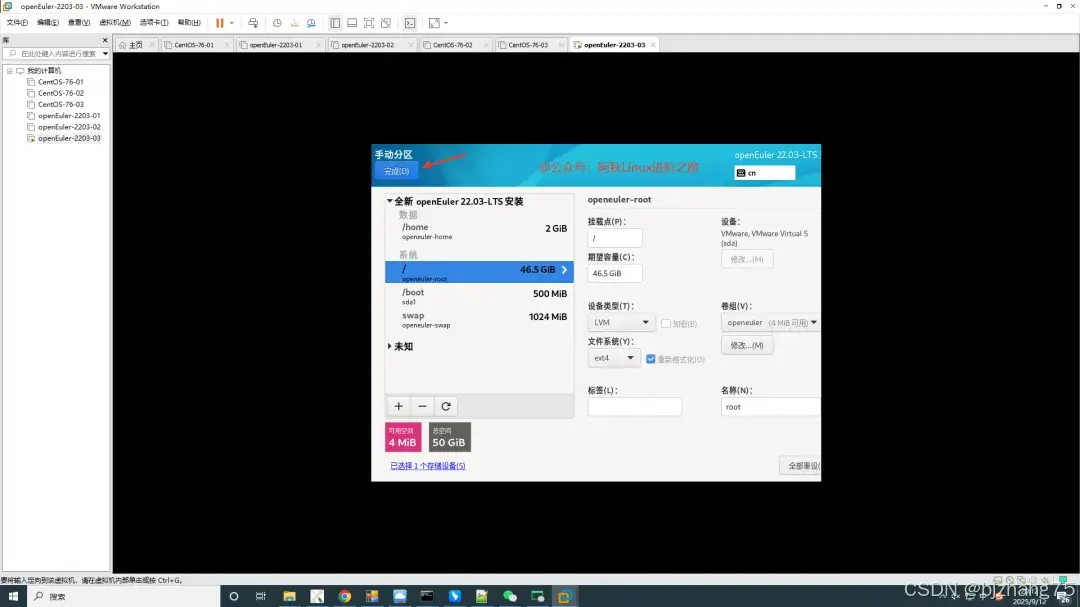Toggle the library sidebar view icon
Image resolution: width=1080 pixels, height=607 pixels.
[x=335, y=23]
